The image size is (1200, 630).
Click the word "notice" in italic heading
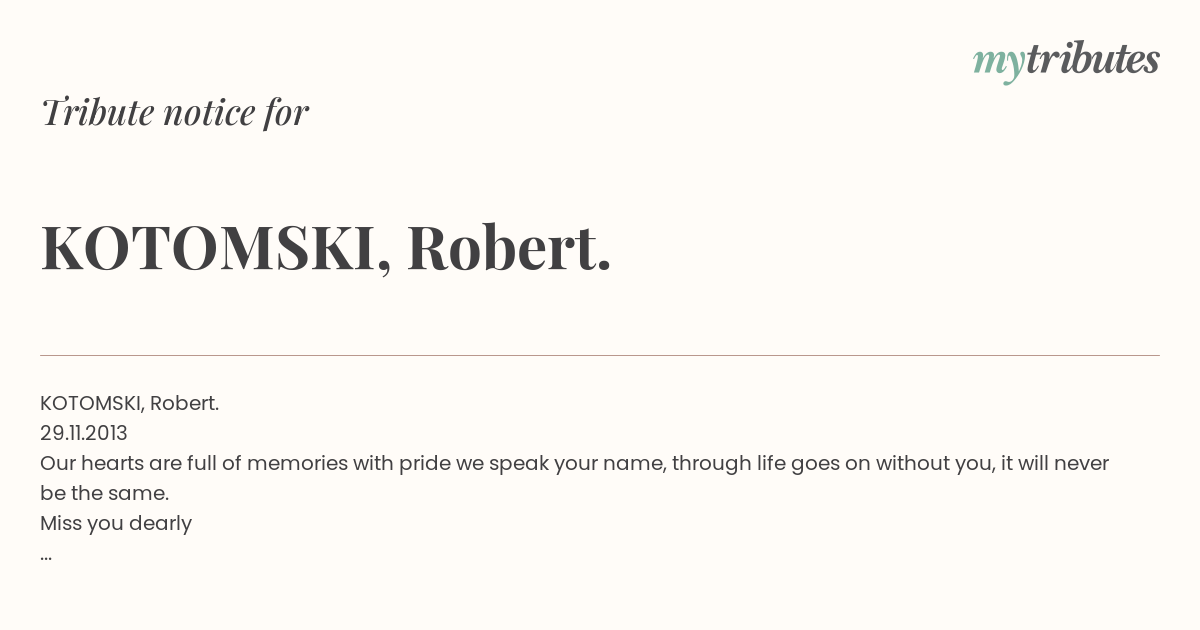tap(209, 113)
